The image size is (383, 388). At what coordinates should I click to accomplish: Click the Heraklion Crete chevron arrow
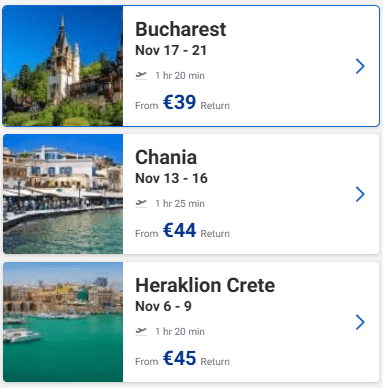click(x=360, y=322)
